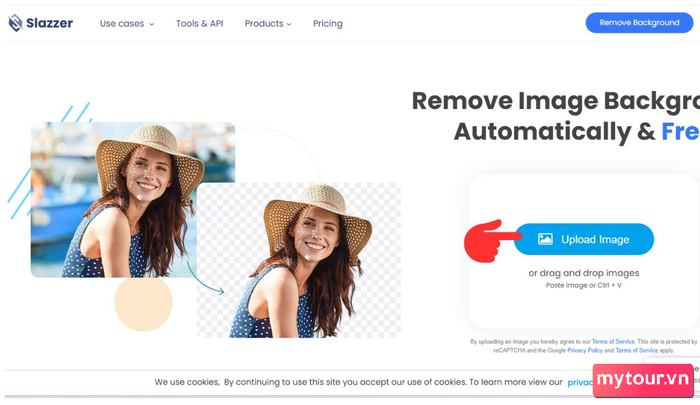
Task: Open the Google Privacy Policy link
Action: [x=585, y=351]
